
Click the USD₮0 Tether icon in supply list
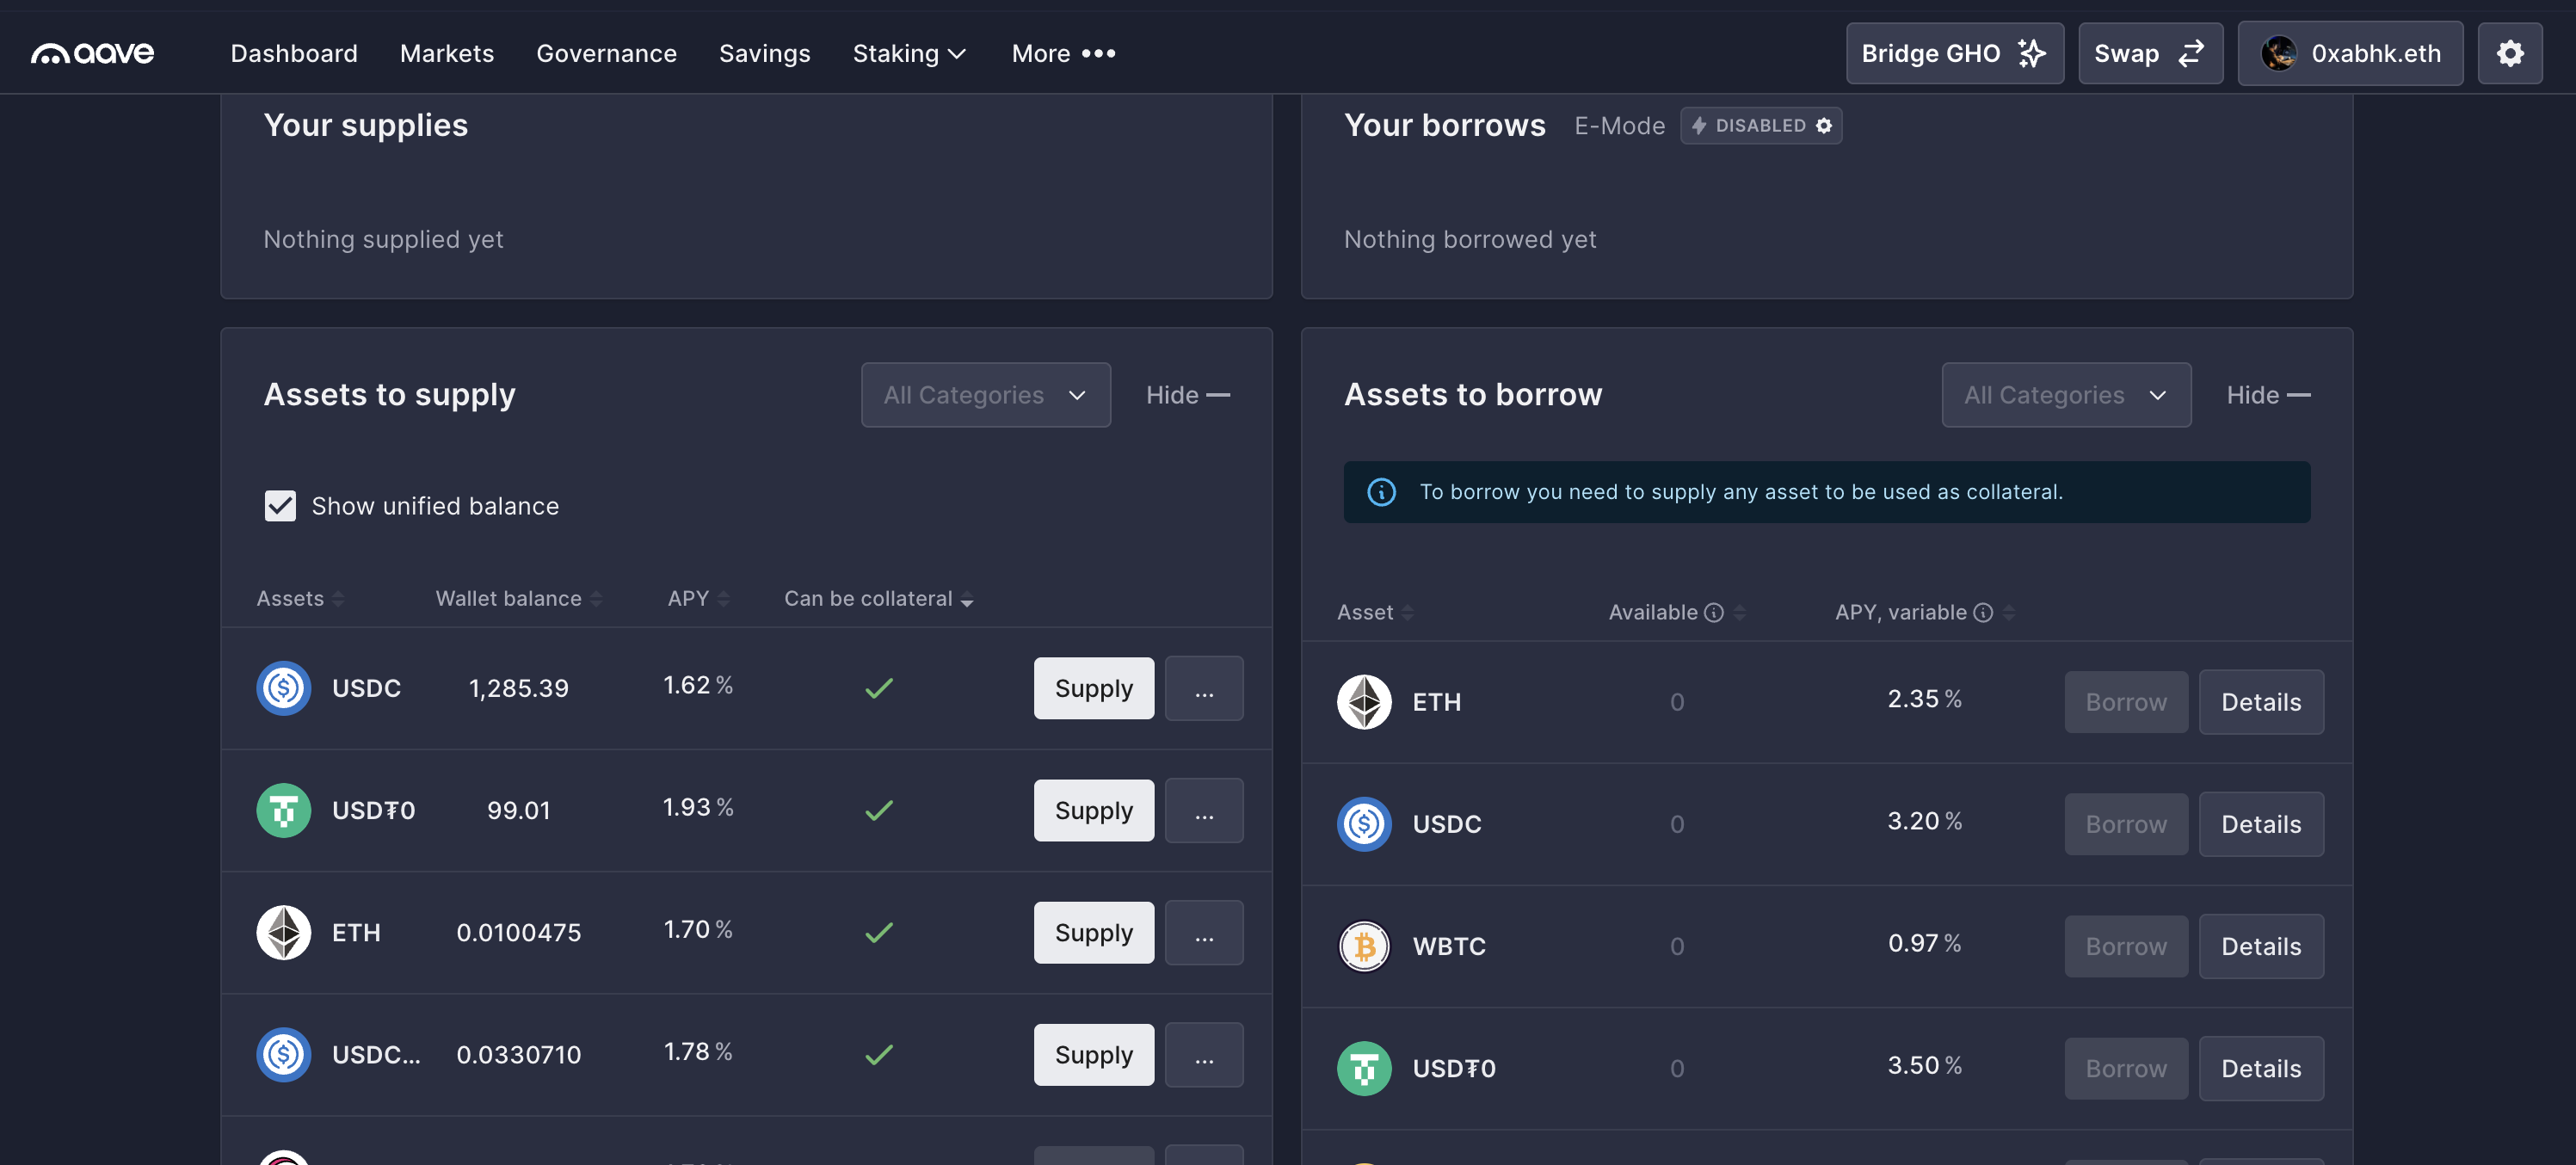coord(283,810)
